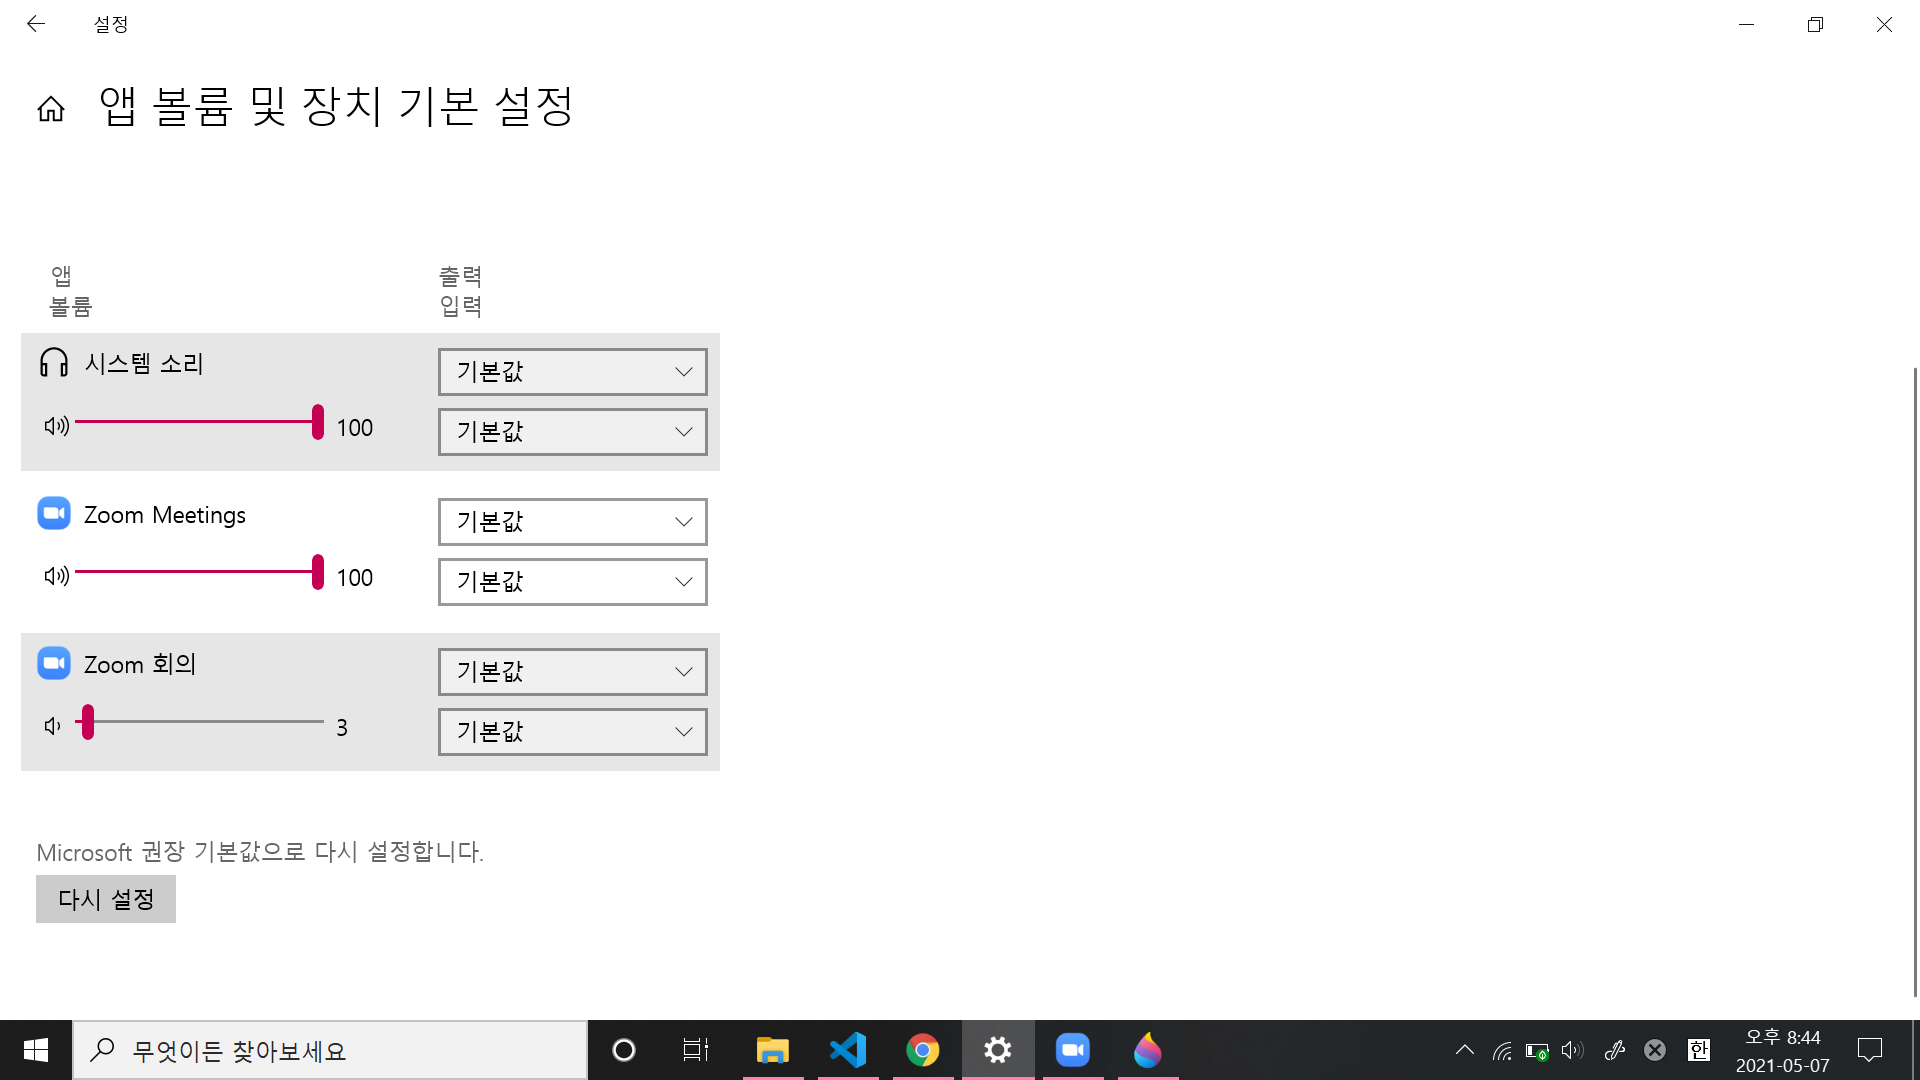Adjust the 시스템 소리 volume slider
Screen dimensions: 1920x1080
point(199,422)
